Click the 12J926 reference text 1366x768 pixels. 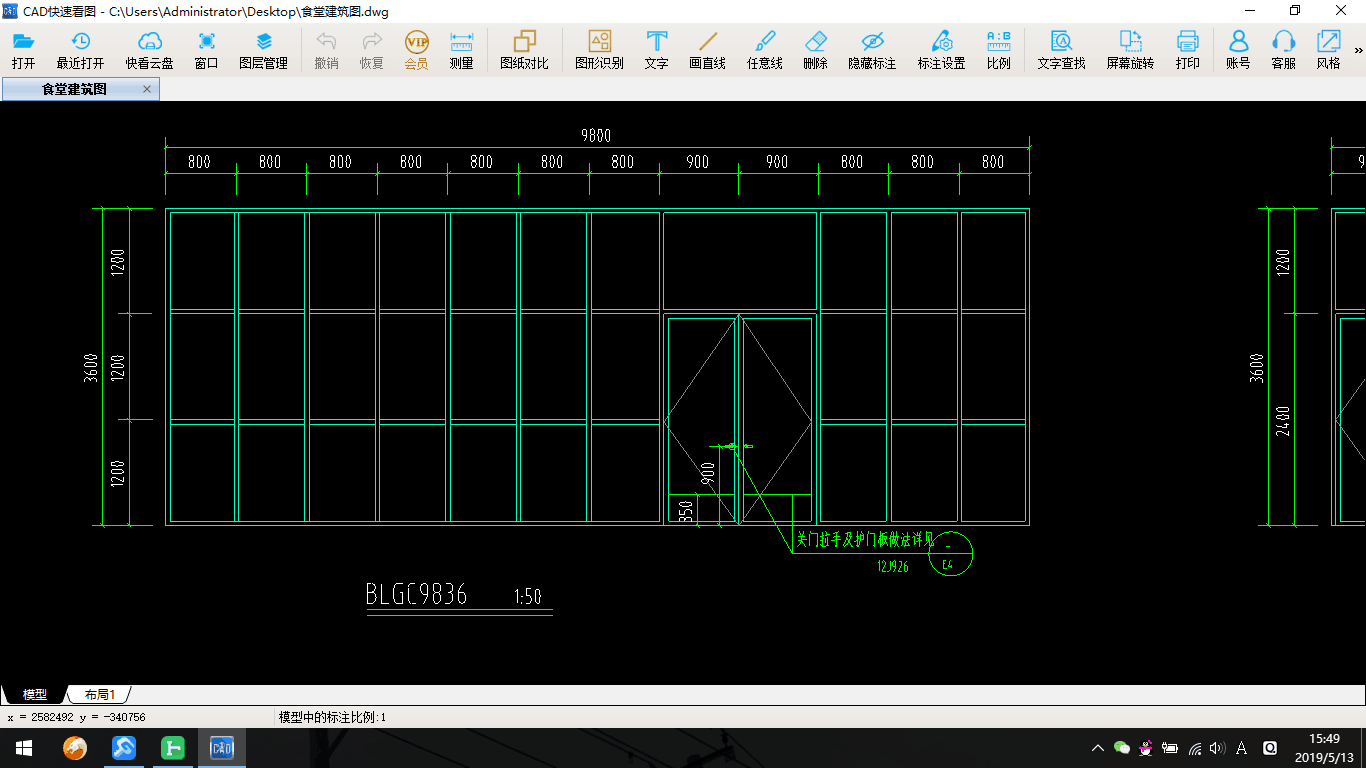(893, 567)
